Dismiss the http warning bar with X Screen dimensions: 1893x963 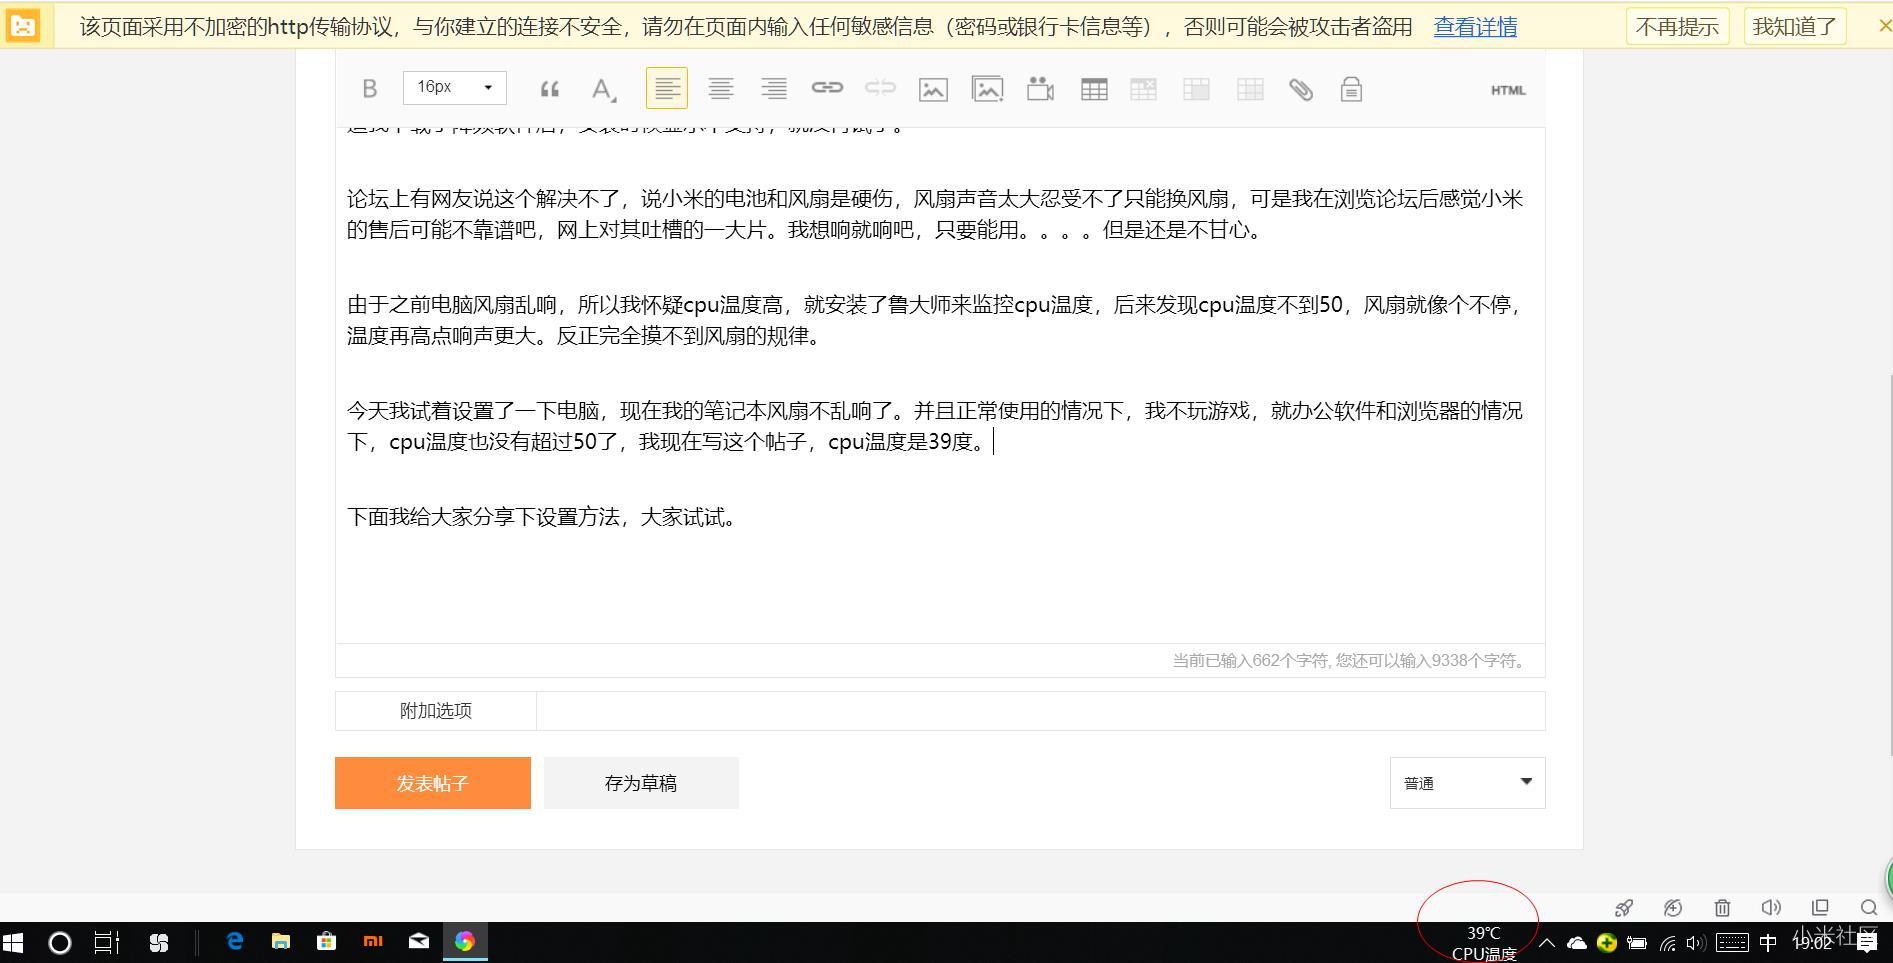(x=1885, y=26)
